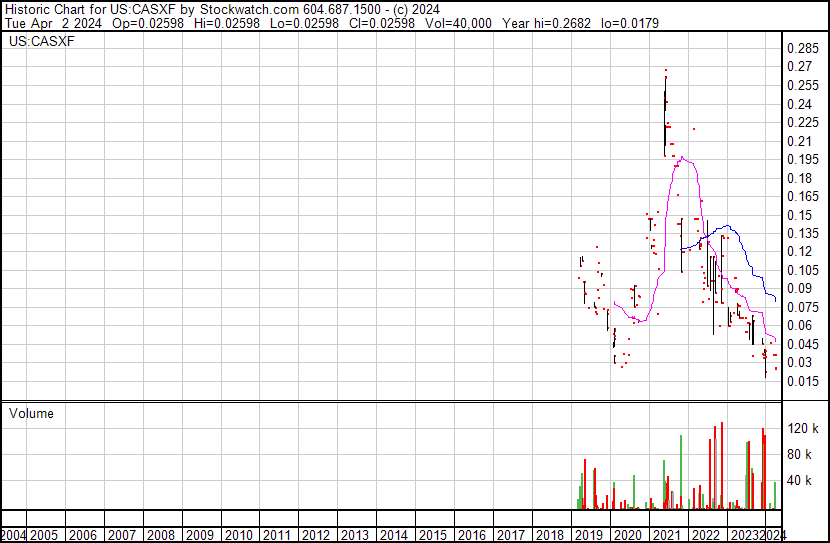This screenshot has height=543, width=830.
Task: Click the Year hi=0.2682 header value
Action: click(546, 23)
